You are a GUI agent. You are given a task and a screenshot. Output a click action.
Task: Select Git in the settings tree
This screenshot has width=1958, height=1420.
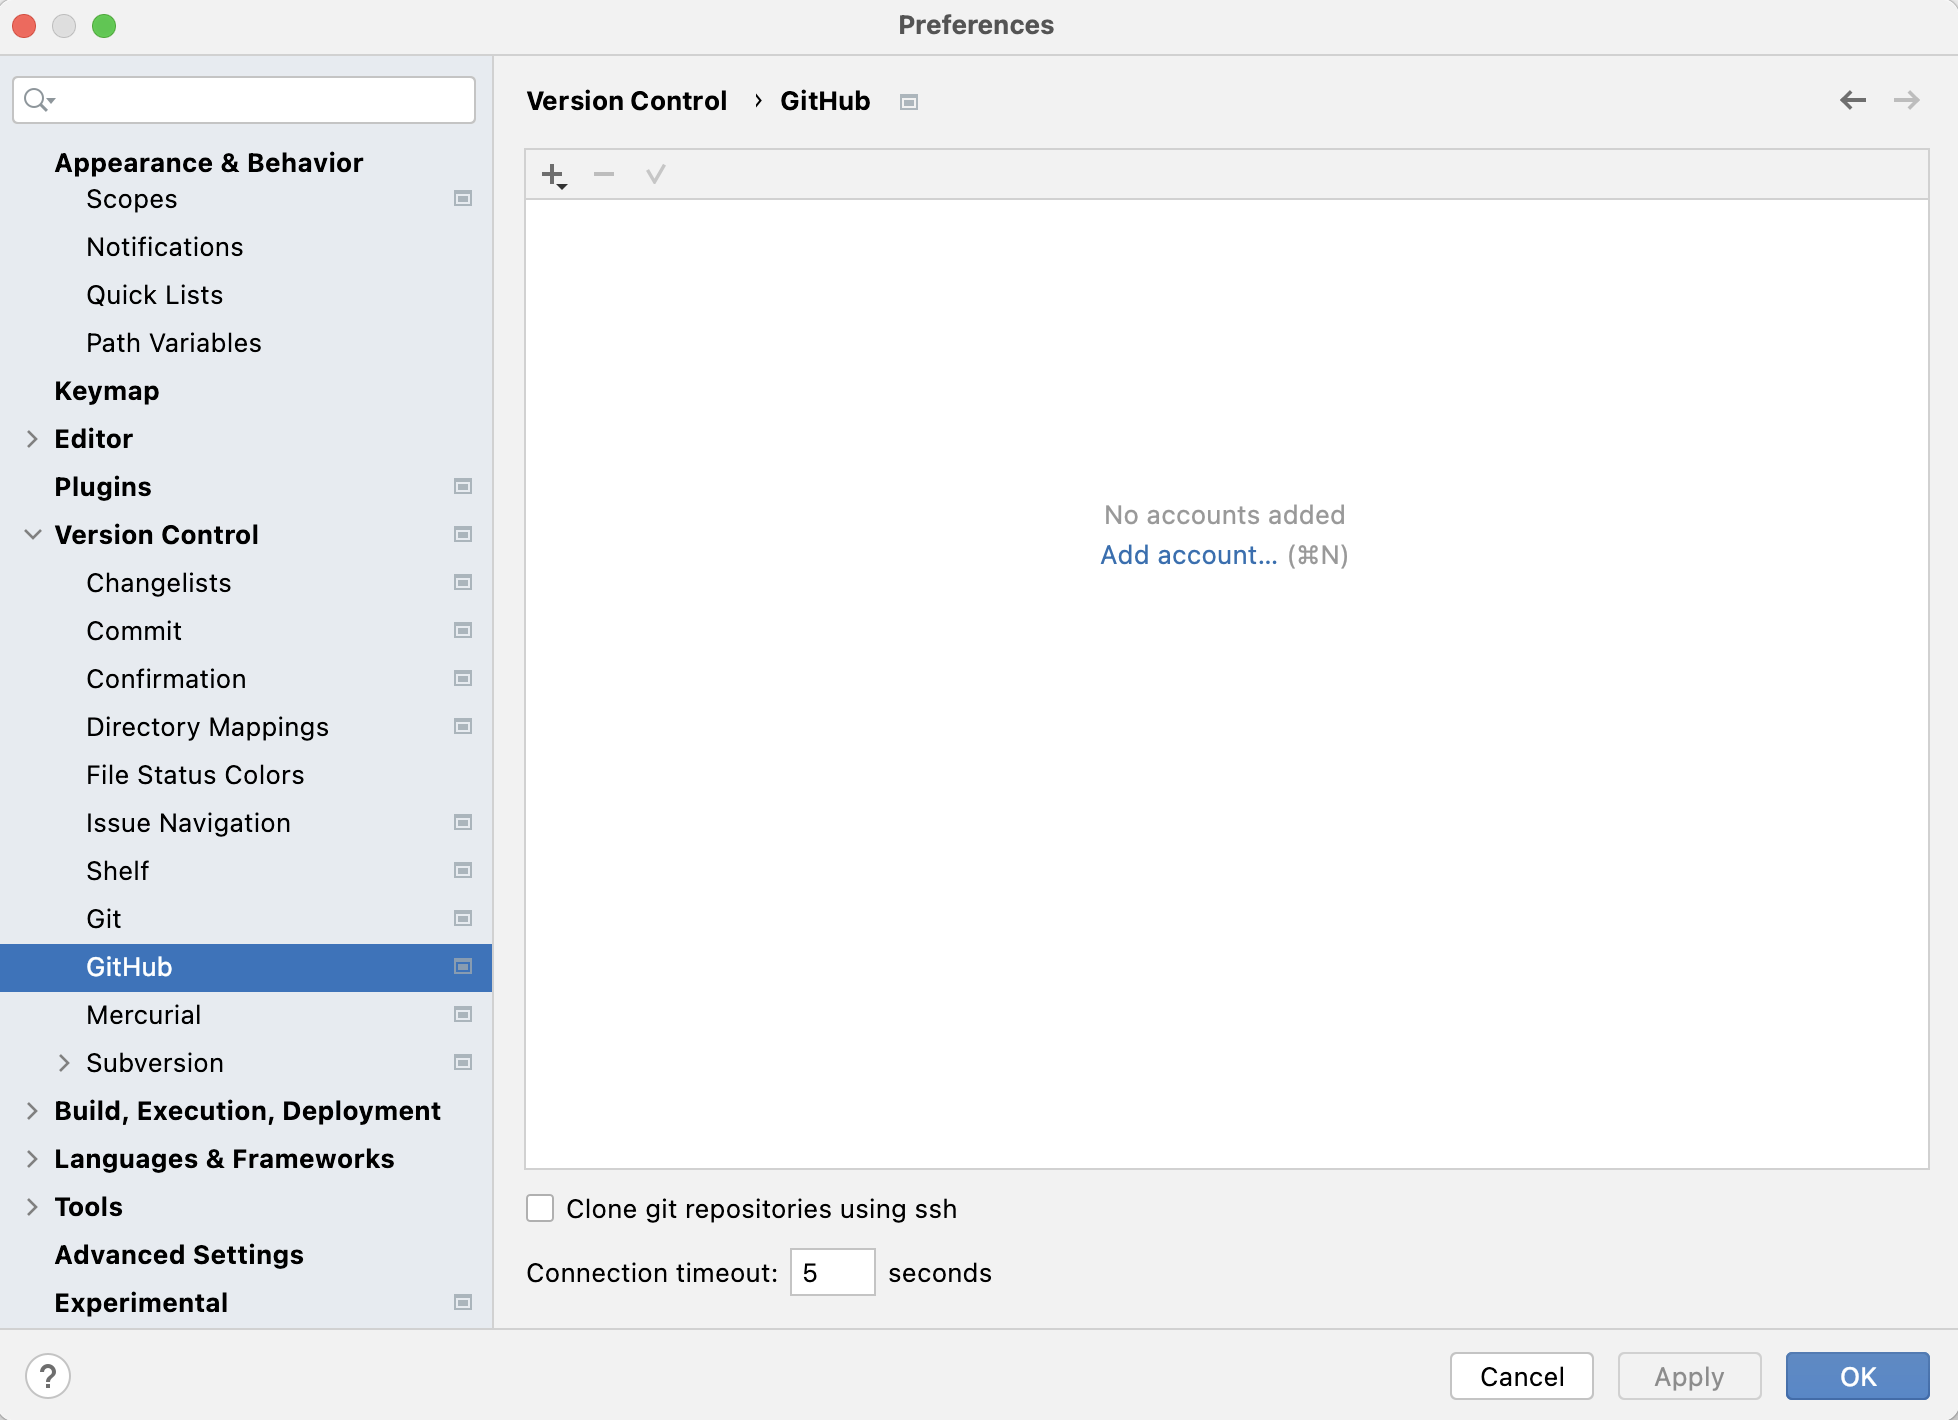(x=104, y=919)
